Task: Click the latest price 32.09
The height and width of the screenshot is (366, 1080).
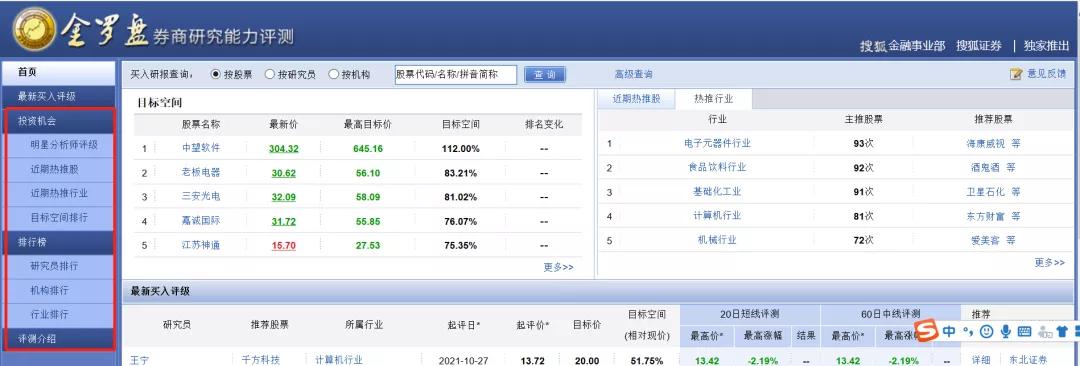Action: point(284,197)
